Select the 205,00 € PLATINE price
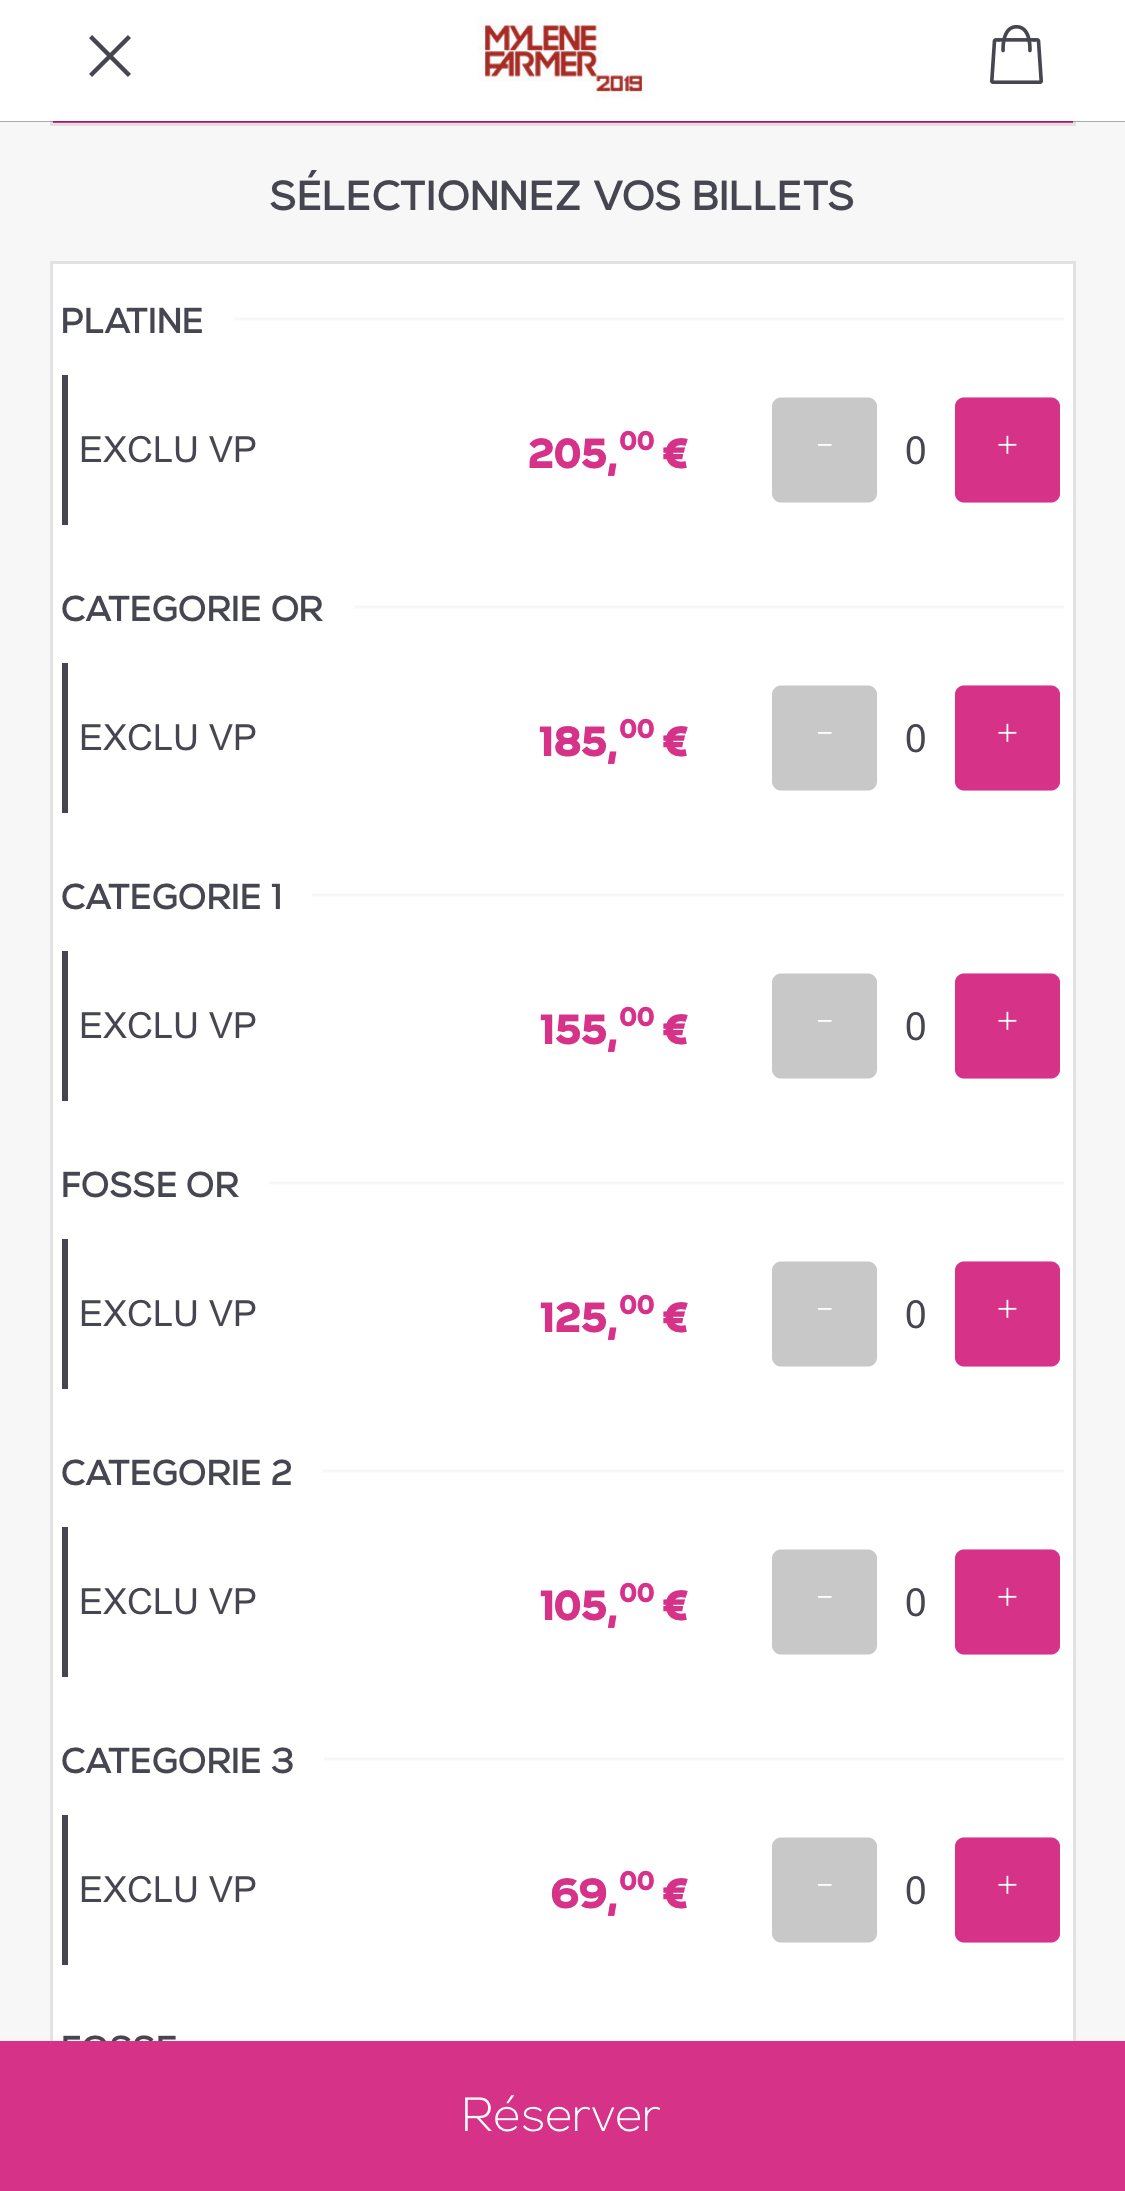 607,452
